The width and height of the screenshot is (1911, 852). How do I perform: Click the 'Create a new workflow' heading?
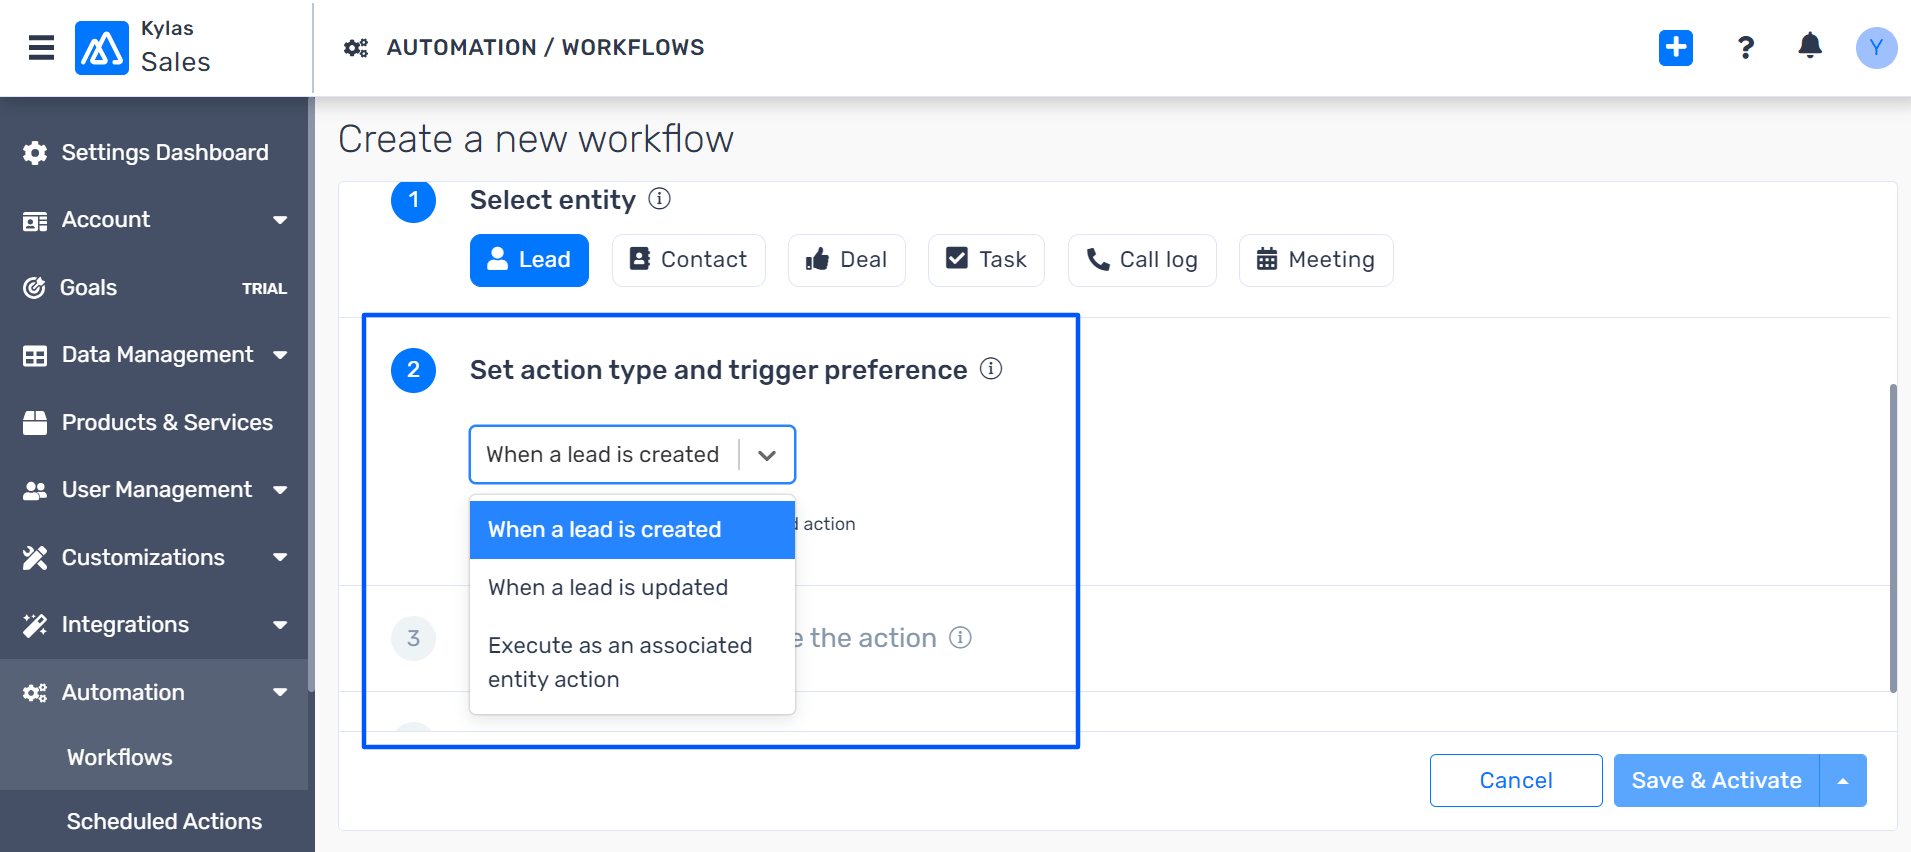(536, 139)
